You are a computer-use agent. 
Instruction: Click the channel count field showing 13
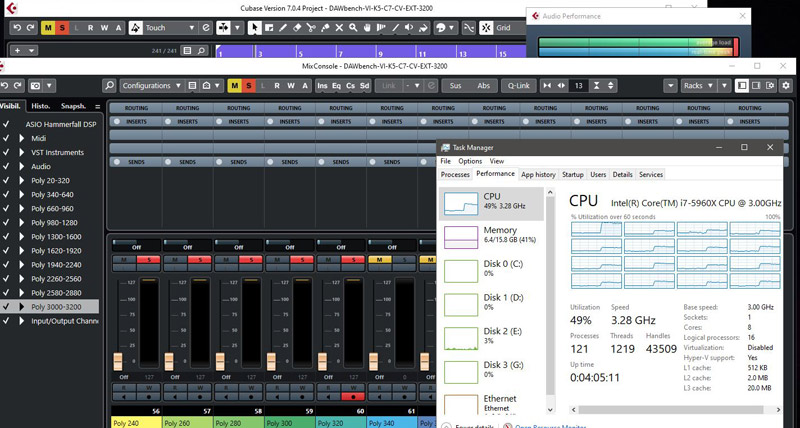[579, 86]
